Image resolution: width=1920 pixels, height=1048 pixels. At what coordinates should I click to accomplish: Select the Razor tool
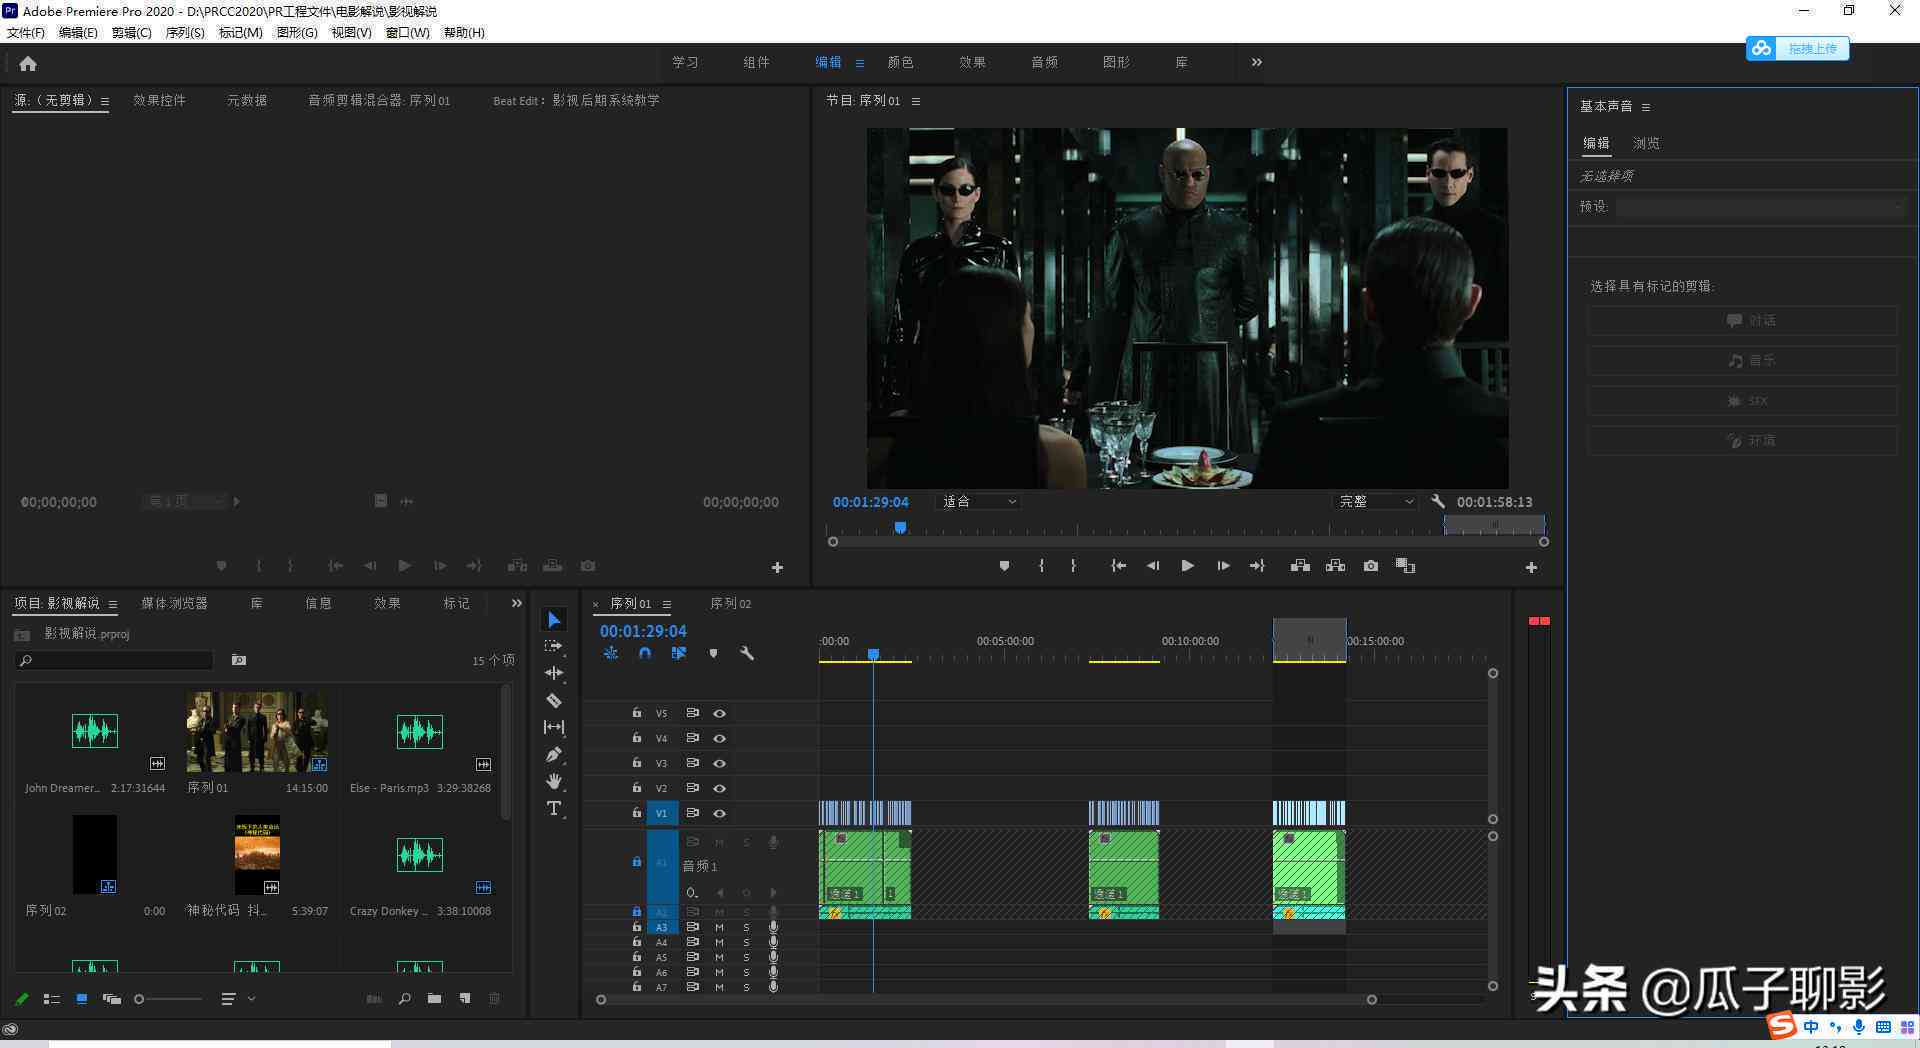[x=554, y=701]
